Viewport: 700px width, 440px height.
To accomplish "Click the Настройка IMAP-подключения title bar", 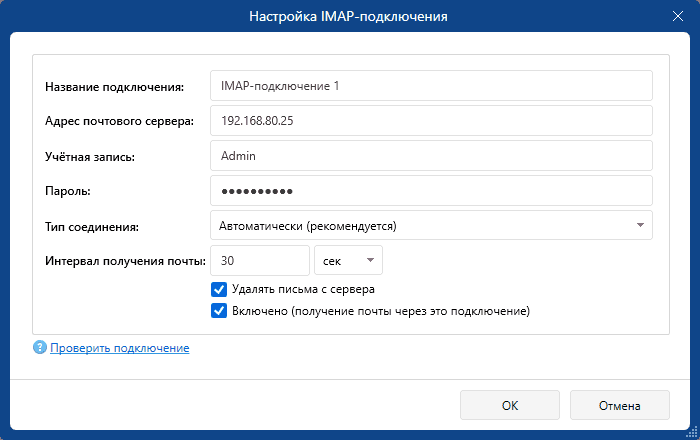I will click(x=349, y=16).
